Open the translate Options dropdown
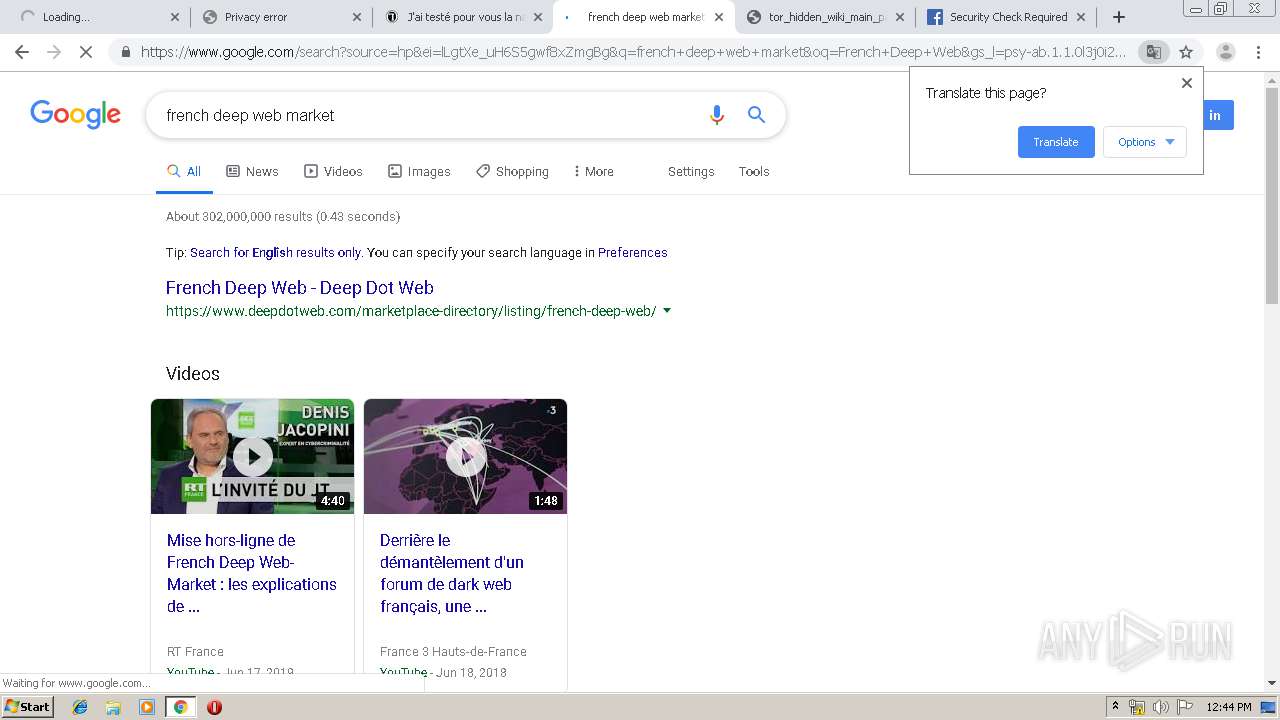The image size is (1280, 720). click(1145, 142)
